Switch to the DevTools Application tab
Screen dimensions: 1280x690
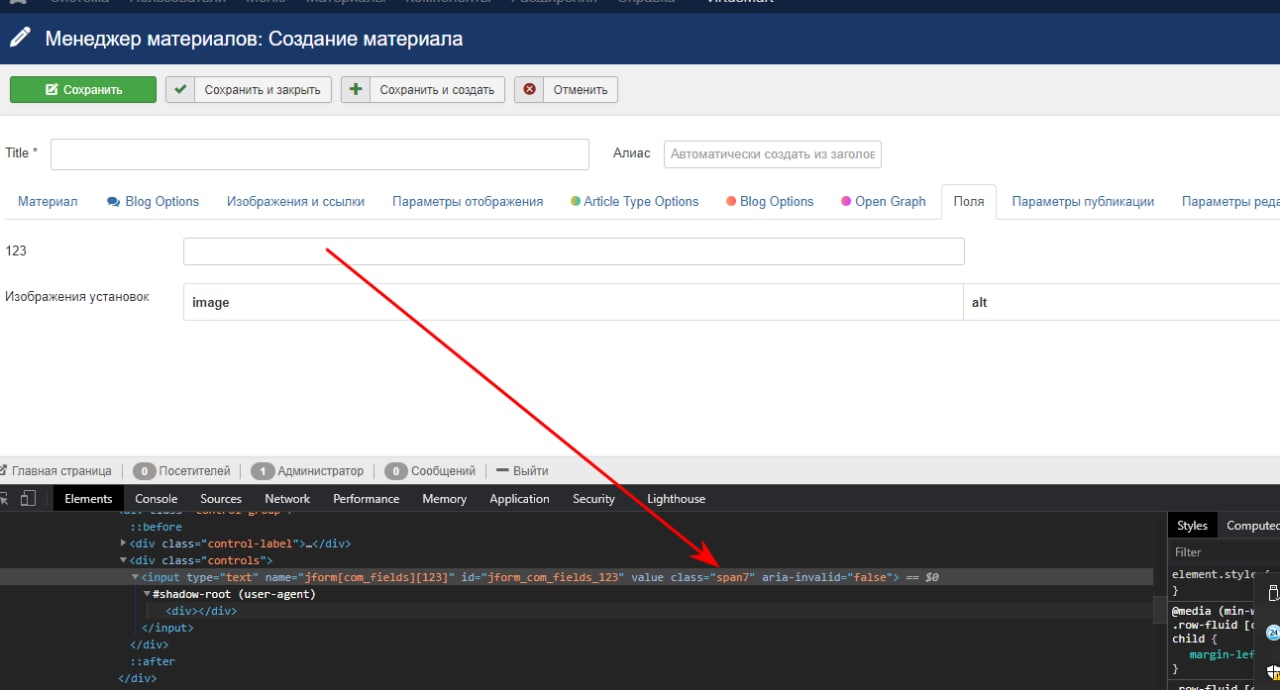click(x=519, y=499)
